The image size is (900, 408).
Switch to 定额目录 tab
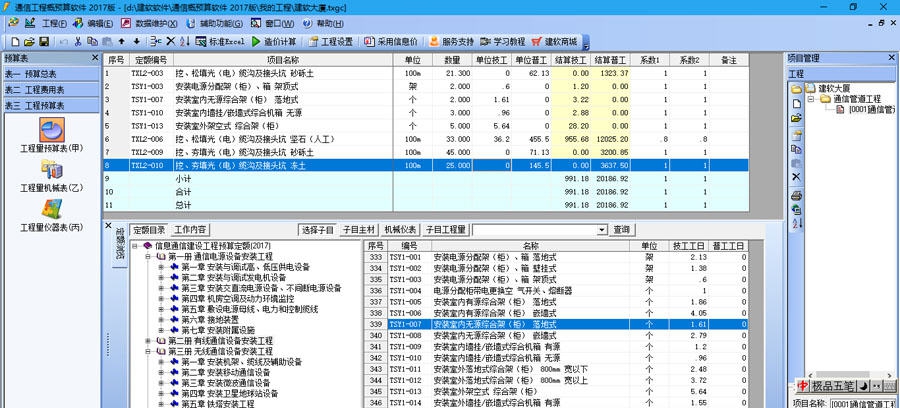tap(149, 230)
